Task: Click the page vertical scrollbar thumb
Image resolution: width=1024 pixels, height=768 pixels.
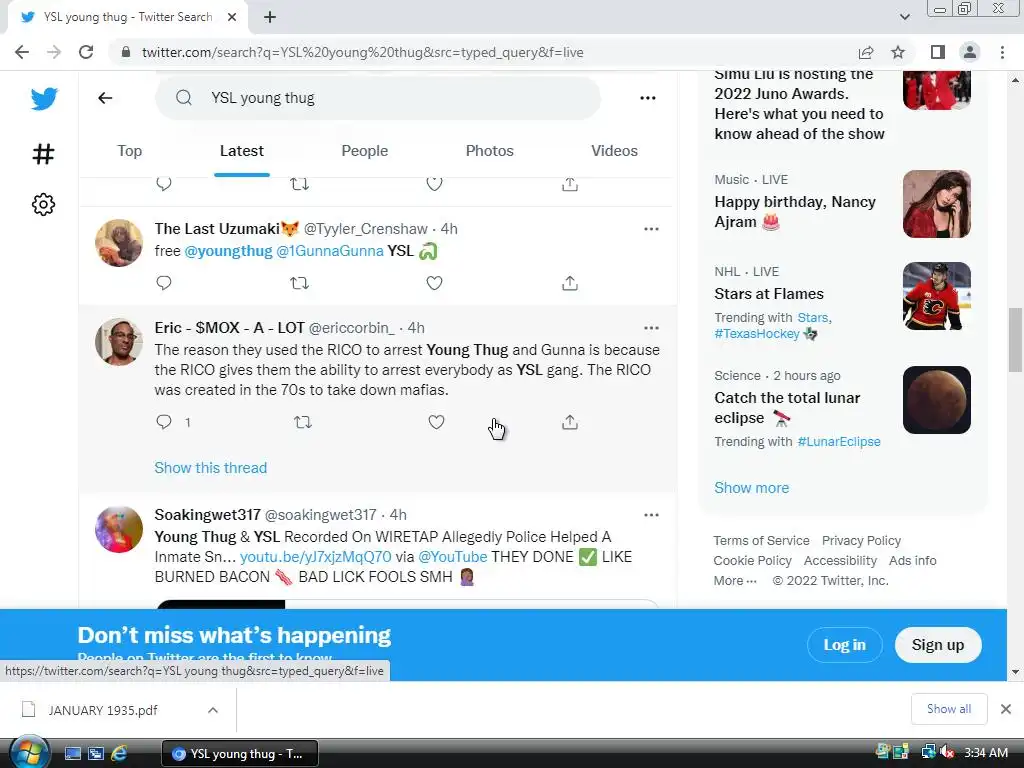Action: pyautogui.click(x=1015, y=339)
